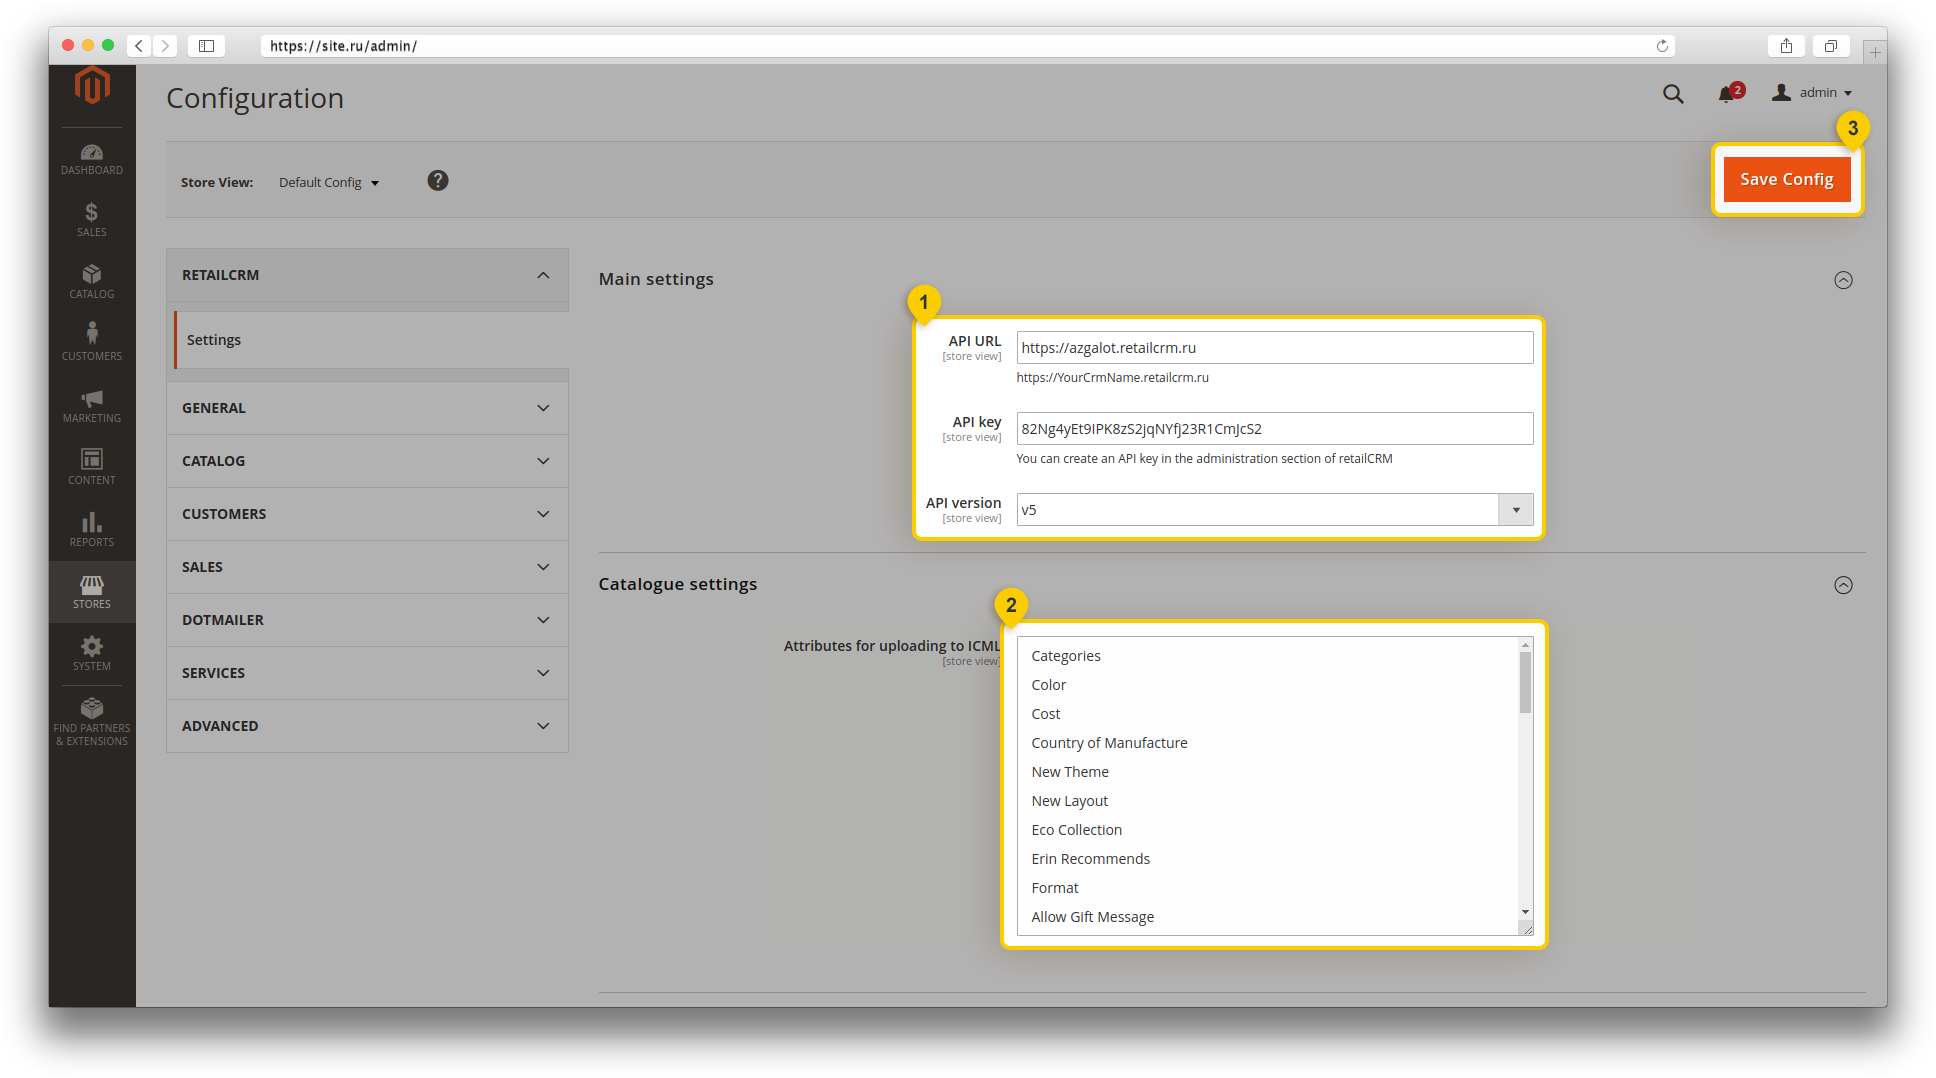Select Color in attributes list
This screenshot has height=1078, width=1936.
pyautogui.click(x=1049, y=685)
